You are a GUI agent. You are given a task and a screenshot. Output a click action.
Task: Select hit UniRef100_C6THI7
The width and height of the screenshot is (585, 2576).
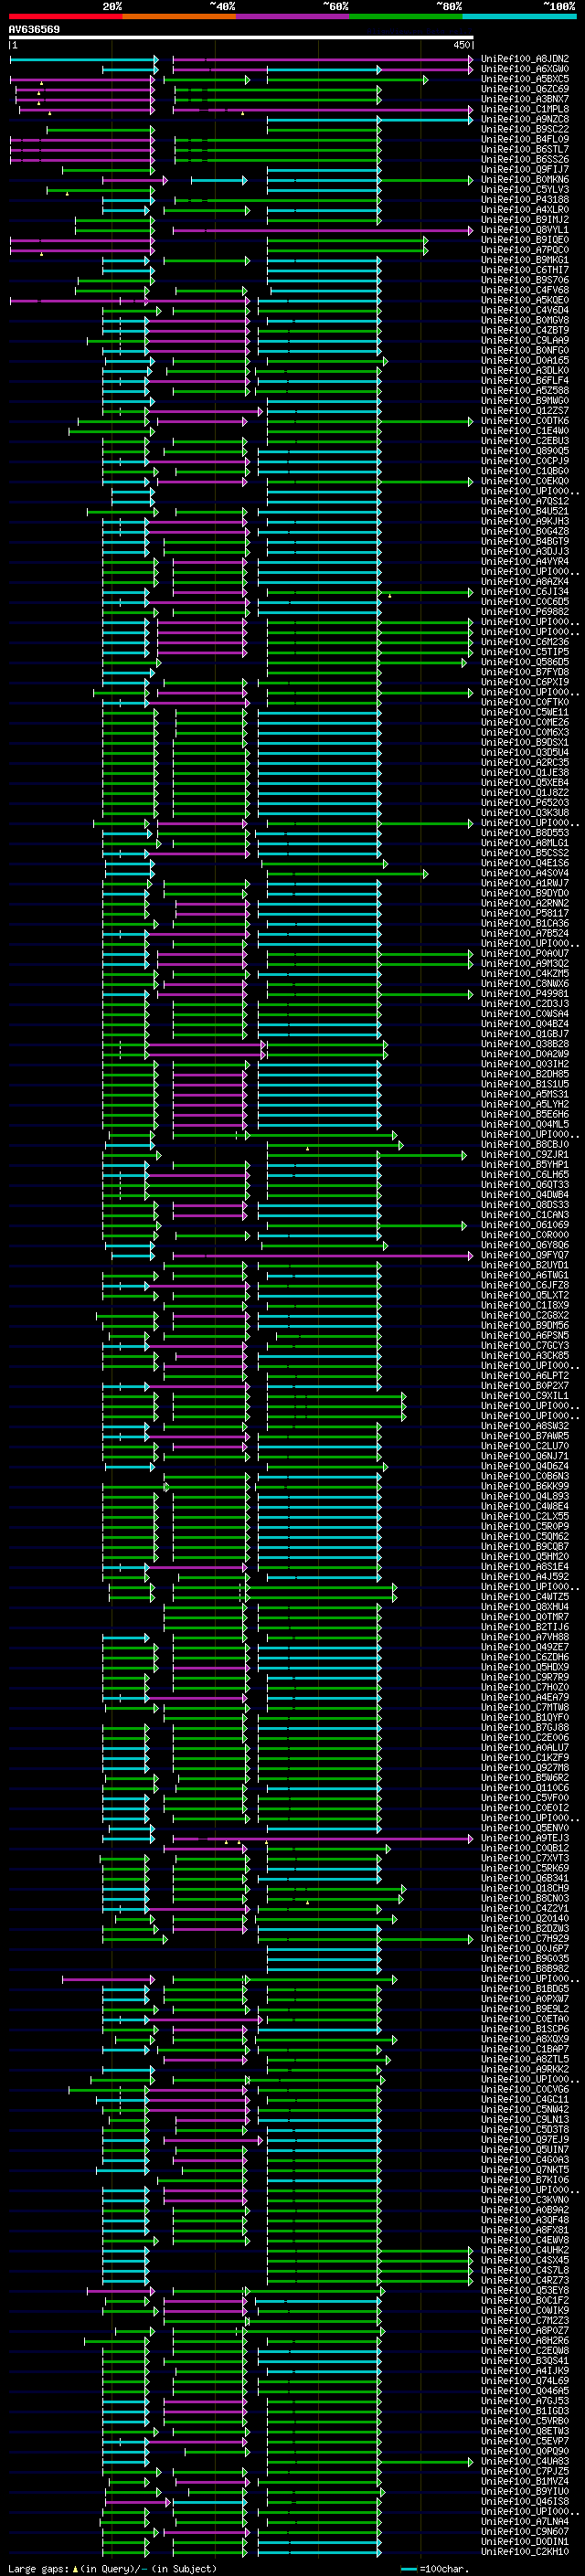pos(525,270)
